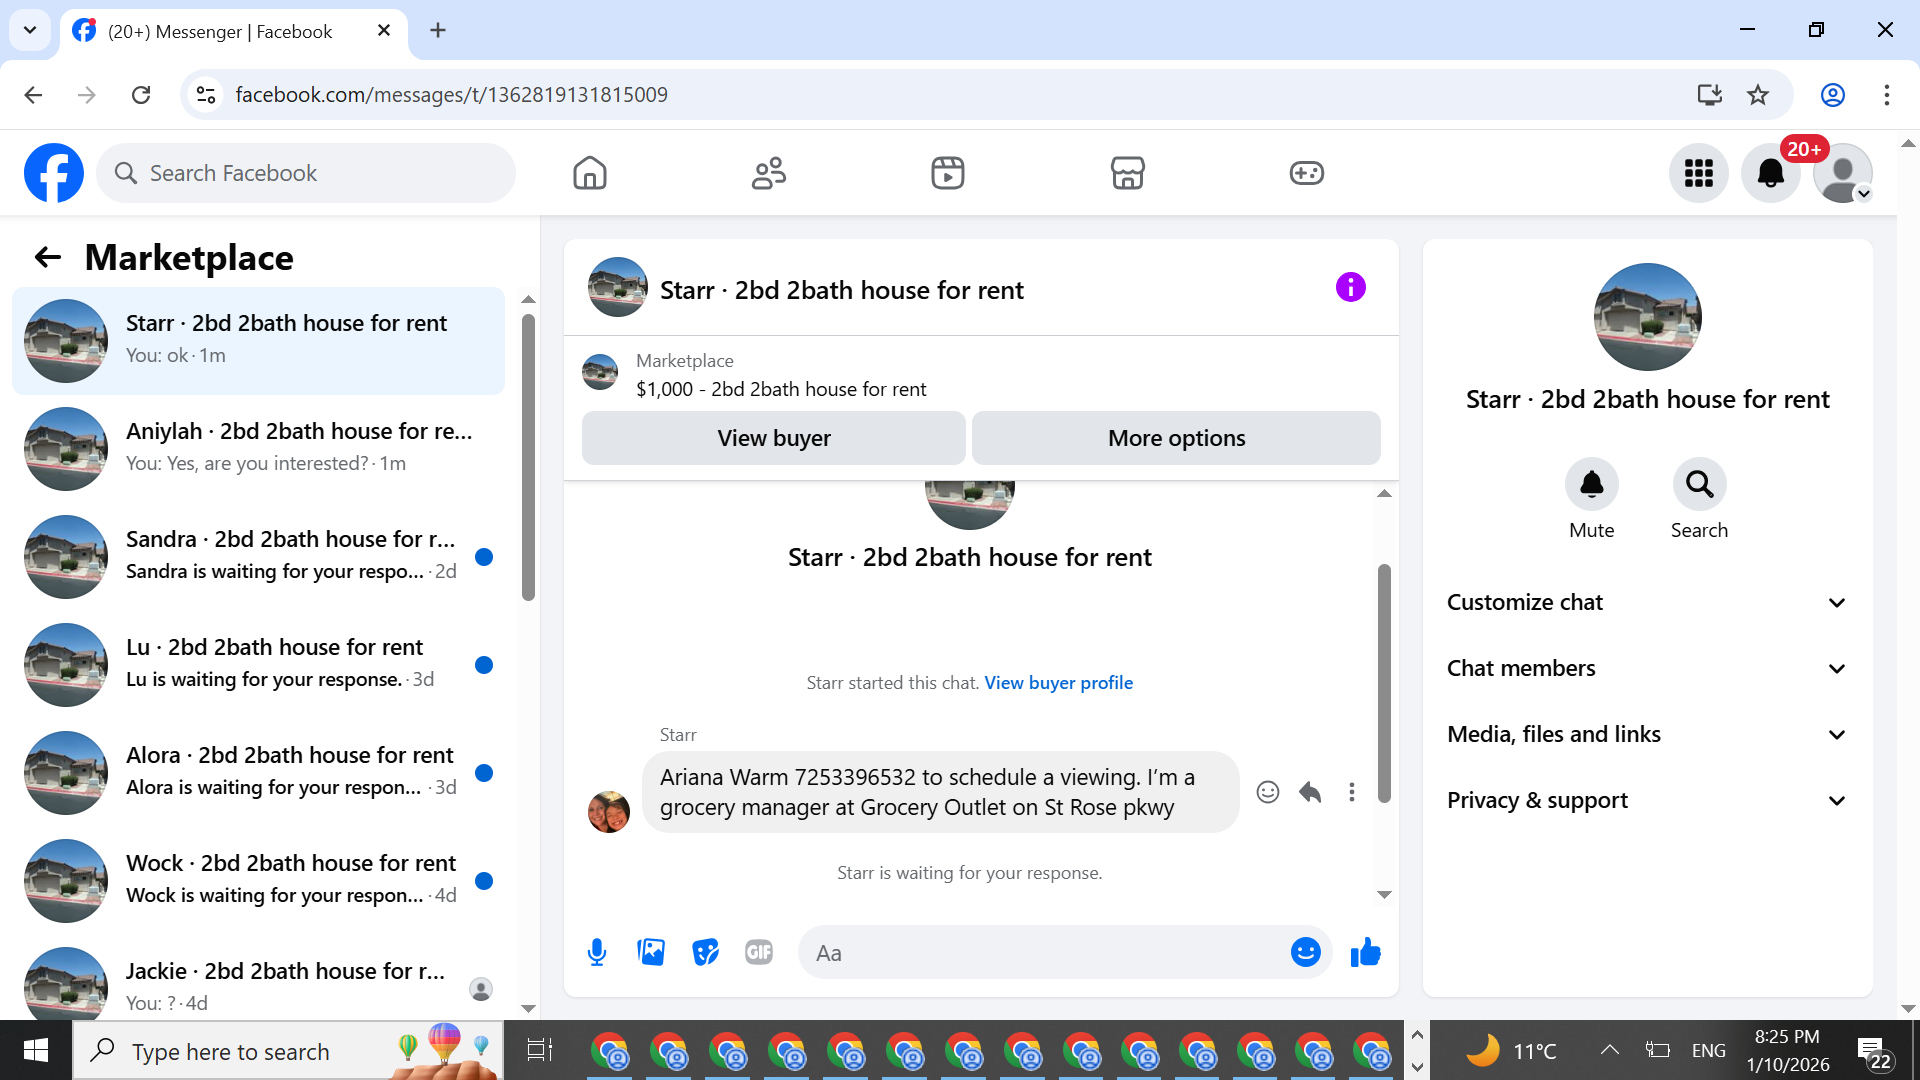The height and width of the screenshot is (1080, 1920).
Task: Open the sticker picker icon
Action: tap(705, 952)
